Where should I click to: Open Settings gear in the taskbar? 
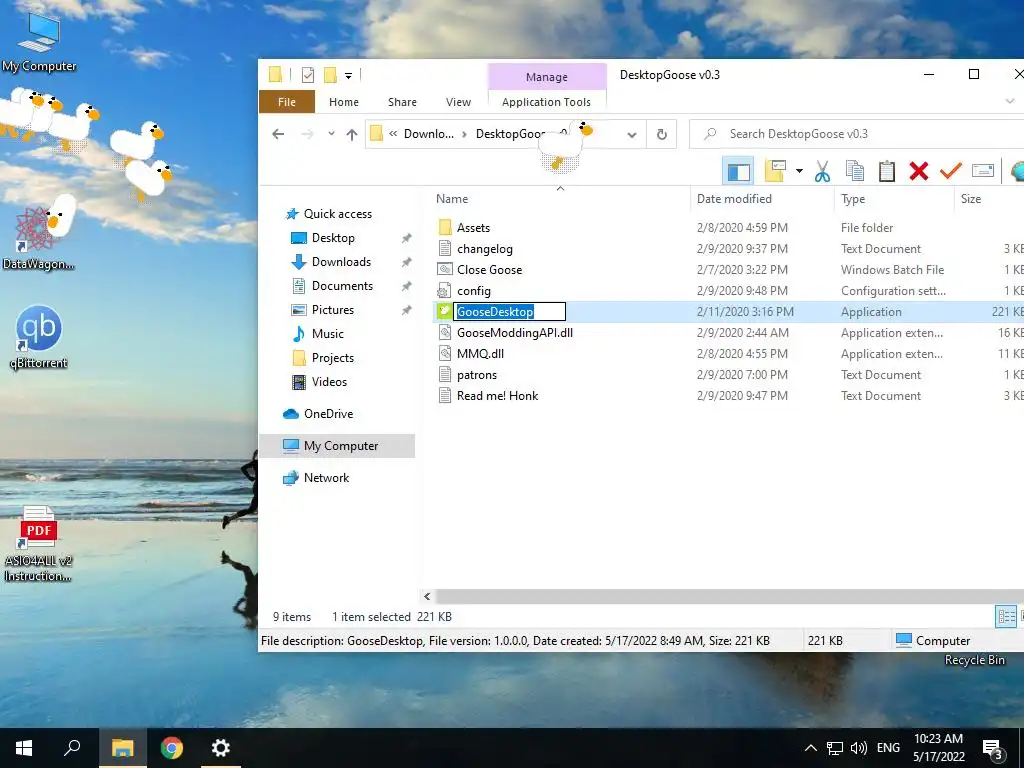pyautogui.click(x=221, y=748)
